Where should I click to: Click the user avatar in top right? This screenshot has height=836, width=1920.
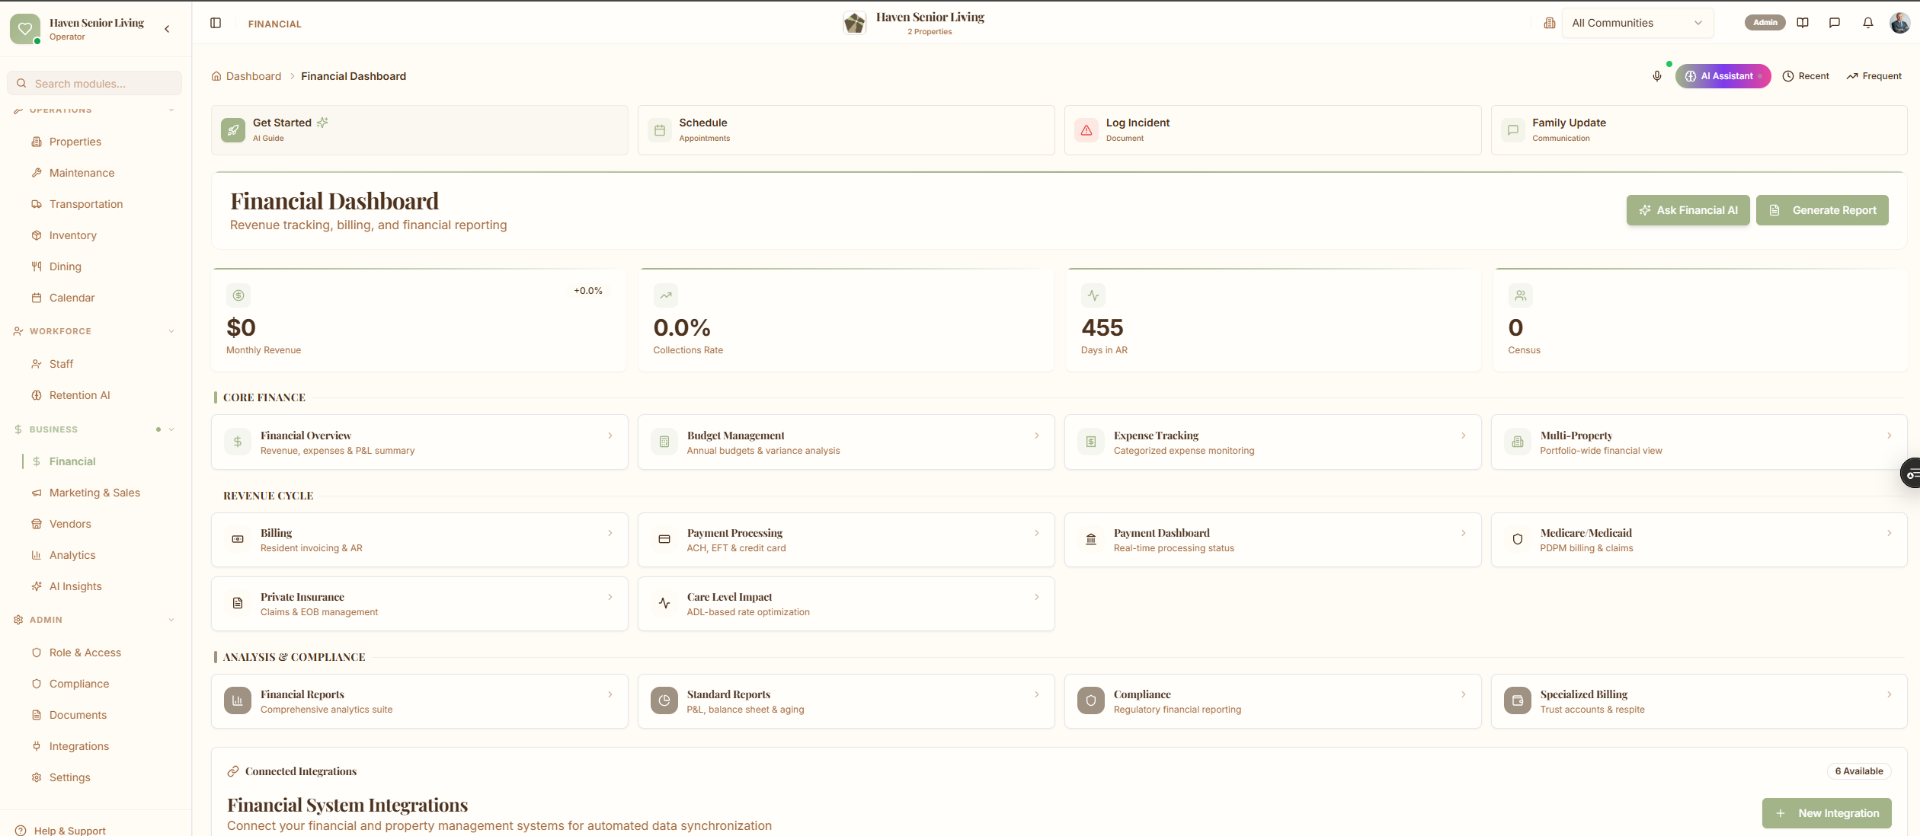point(1900,23)
